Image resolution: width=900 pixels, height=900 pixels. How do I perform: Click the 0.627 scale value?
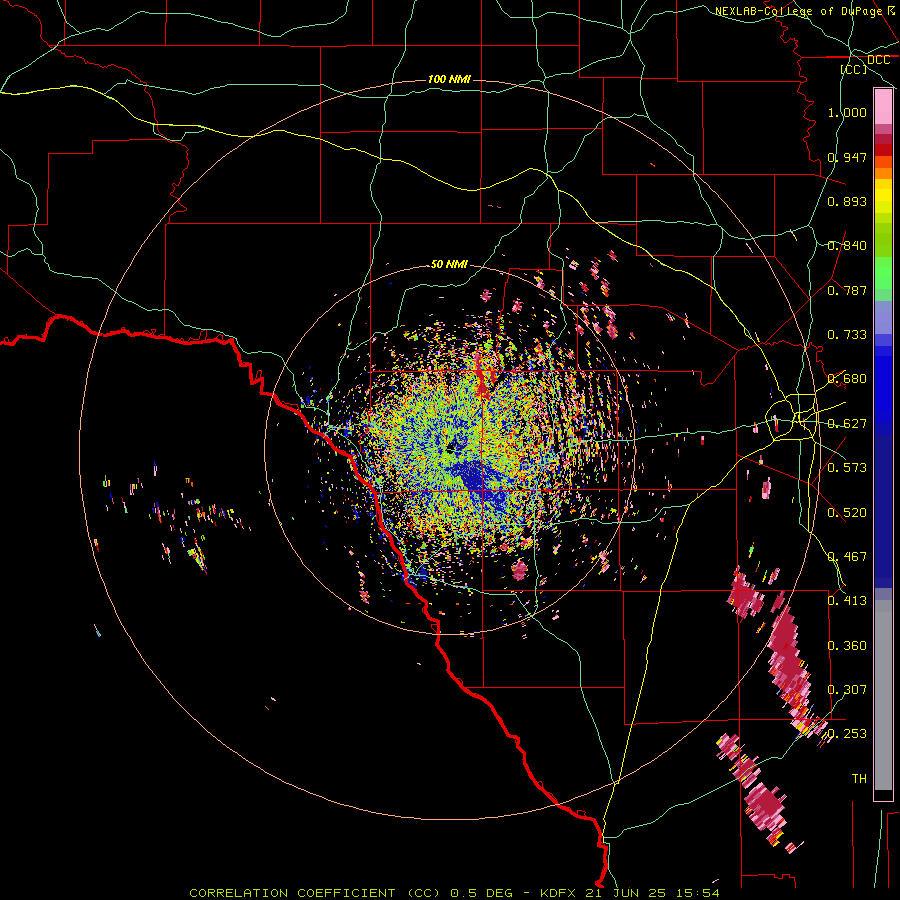tap(847, 424)
